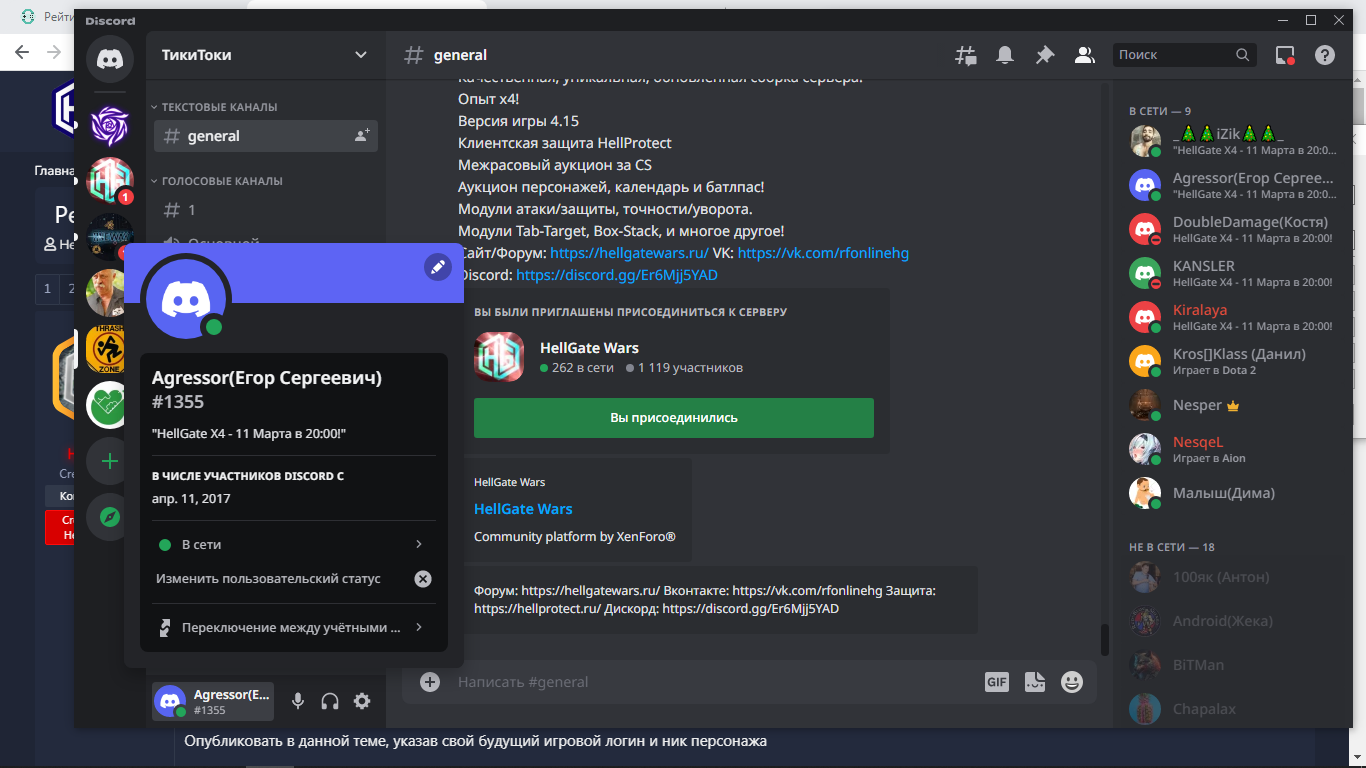1366x768 pixels.
Task: Open offline member BiTMan
Action: 1235,665
